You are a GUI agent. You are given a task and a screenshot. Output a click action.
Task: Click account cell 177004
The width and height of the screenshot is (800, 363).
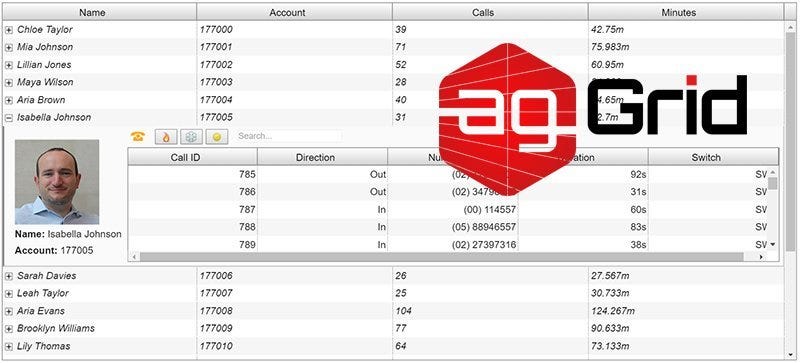tap(294, 100)
